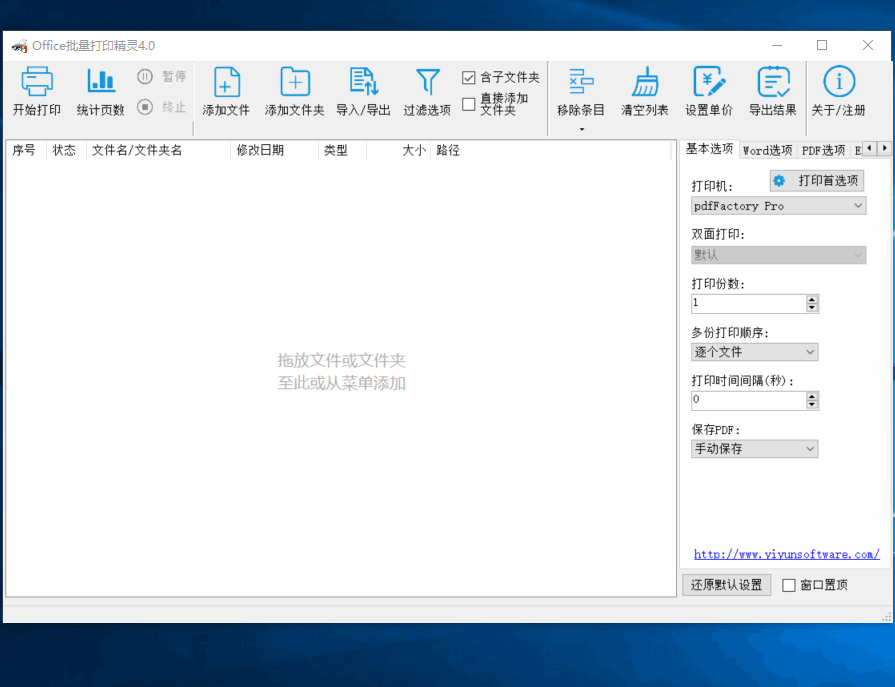Image resolution: width=895 pixels, height=687 pixels.
Task: Decrease 打印时间间隔 with down arrow
Action: (812, 405)
